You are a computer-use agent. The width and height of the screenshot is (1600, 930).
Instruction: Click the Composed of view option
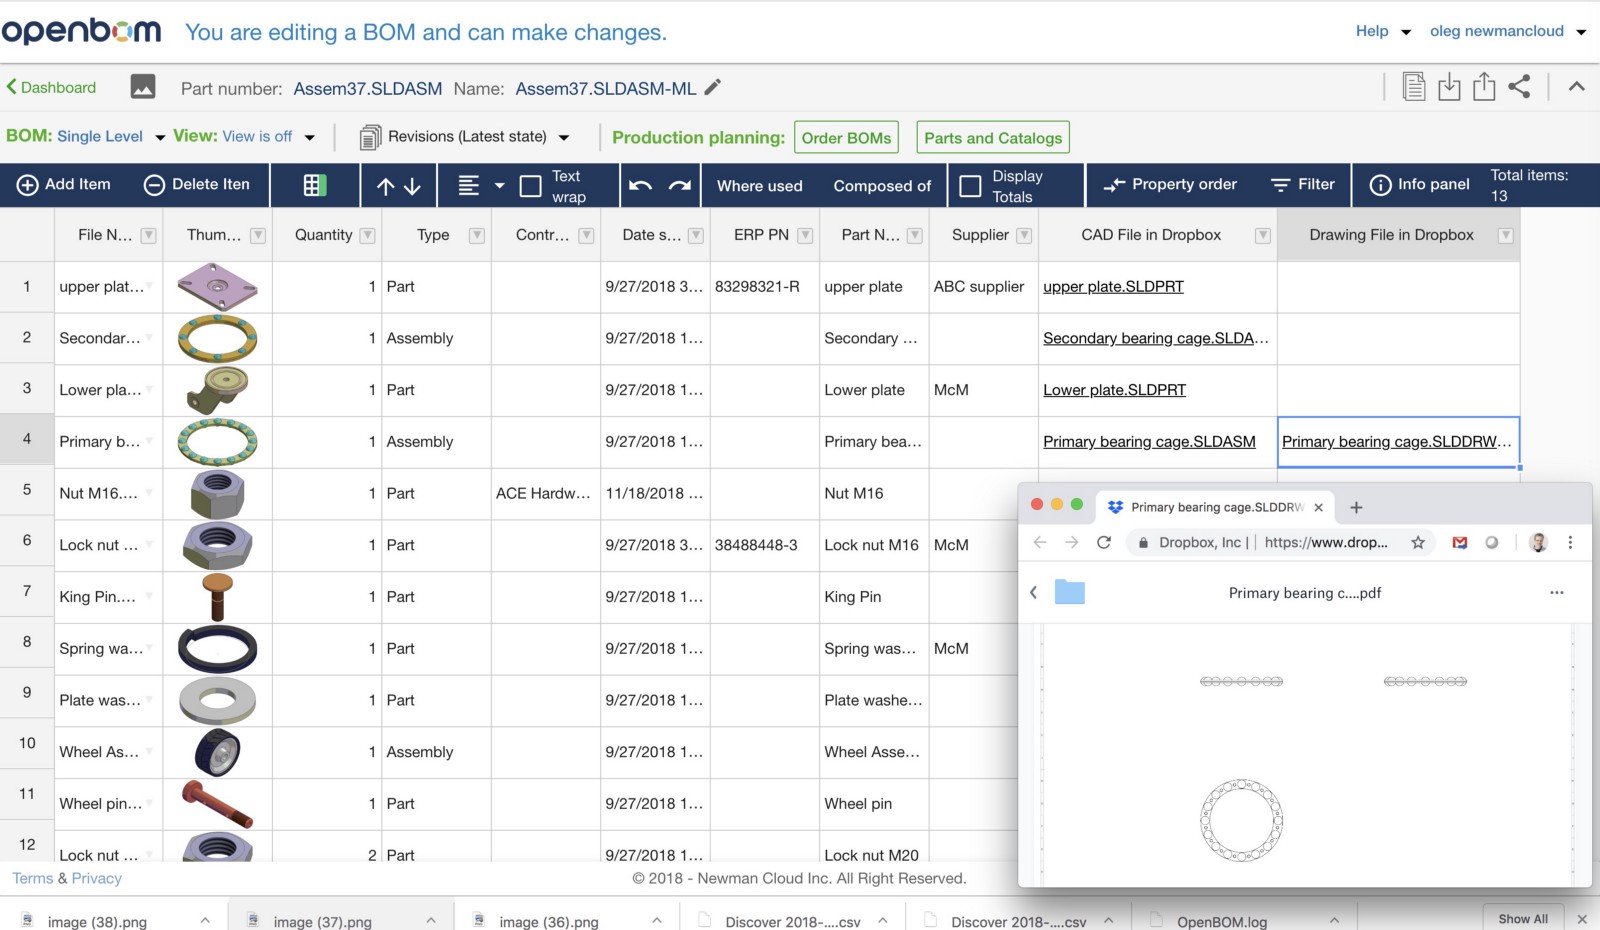[x=881, y=185]
